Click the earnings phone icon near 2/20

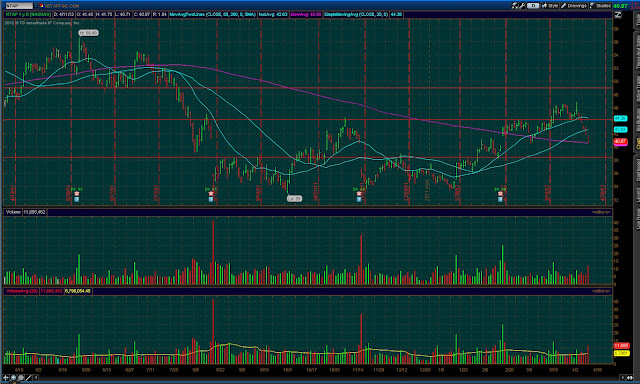[500, 193]
